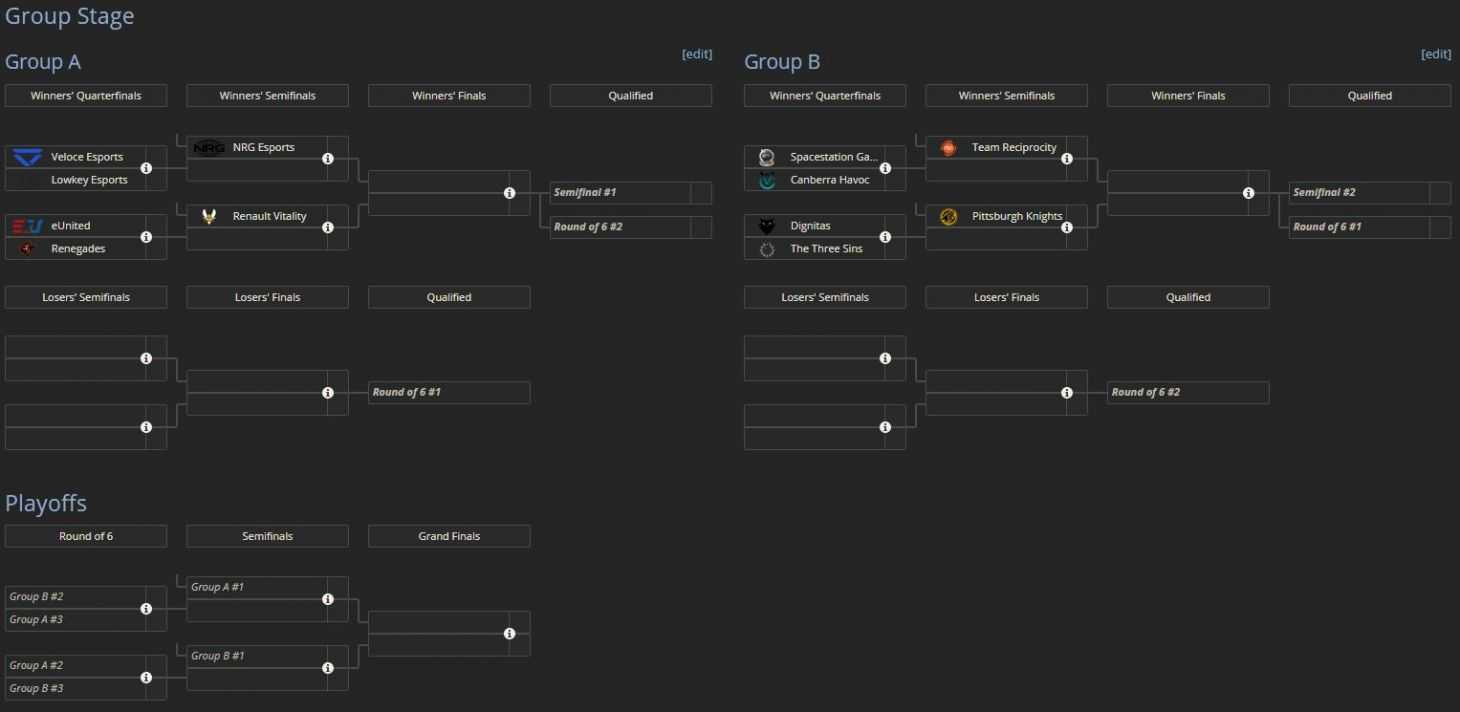The height and width of the screenshot is (712, 1460).
Task: Open info icon on Group A #1 playoff semifinal
Action: (327, 599)
